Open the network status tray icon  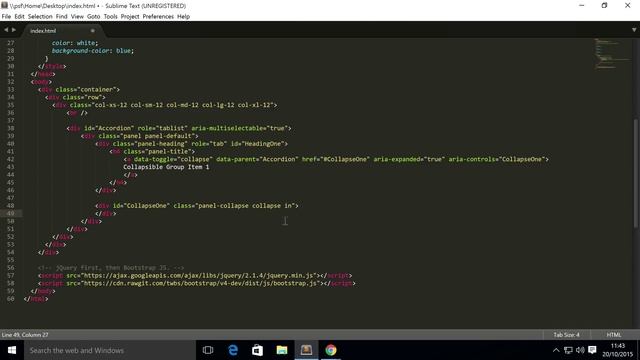(568, 350)
